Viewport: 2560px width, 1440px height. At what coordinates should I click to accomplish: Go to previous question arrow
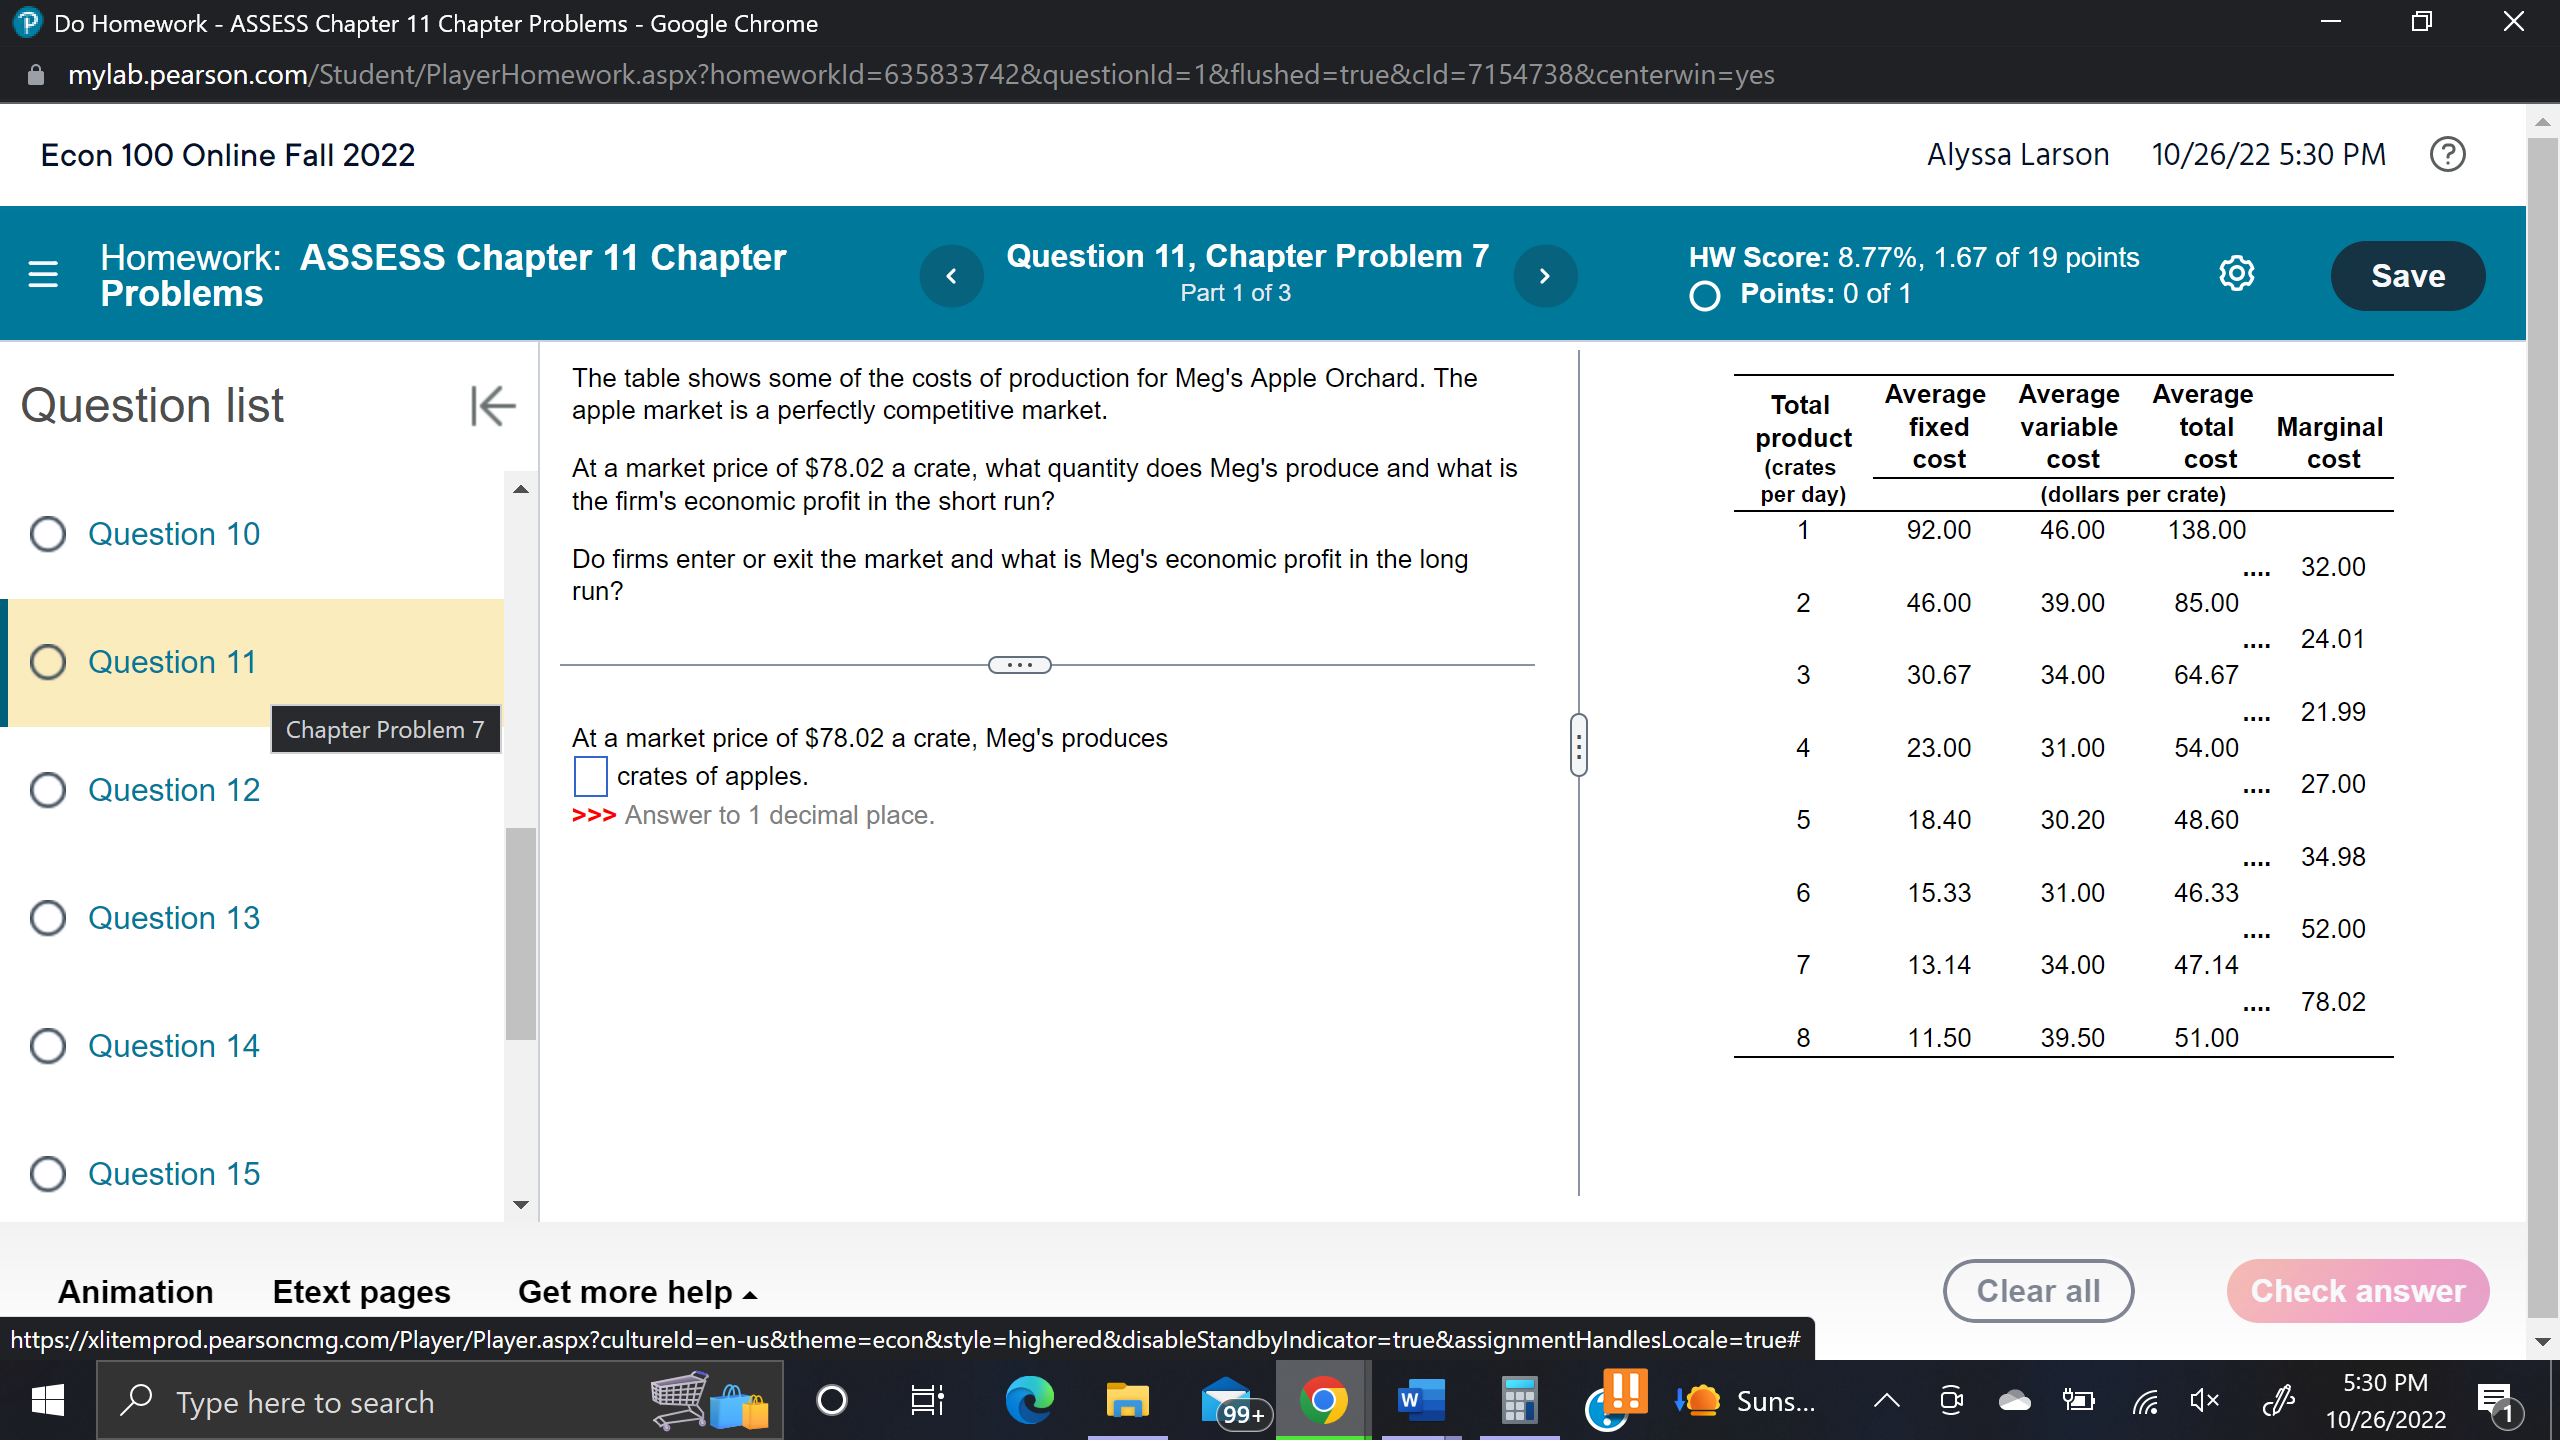pos(951,276)
